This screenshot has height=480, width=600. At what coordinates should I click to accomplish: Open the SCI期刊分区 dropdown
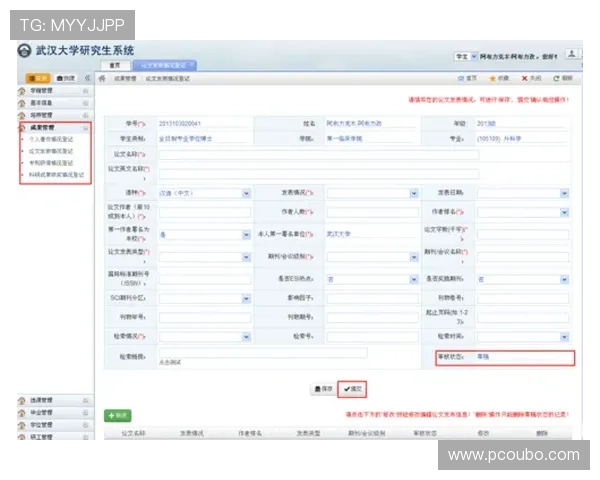[246, 299]
